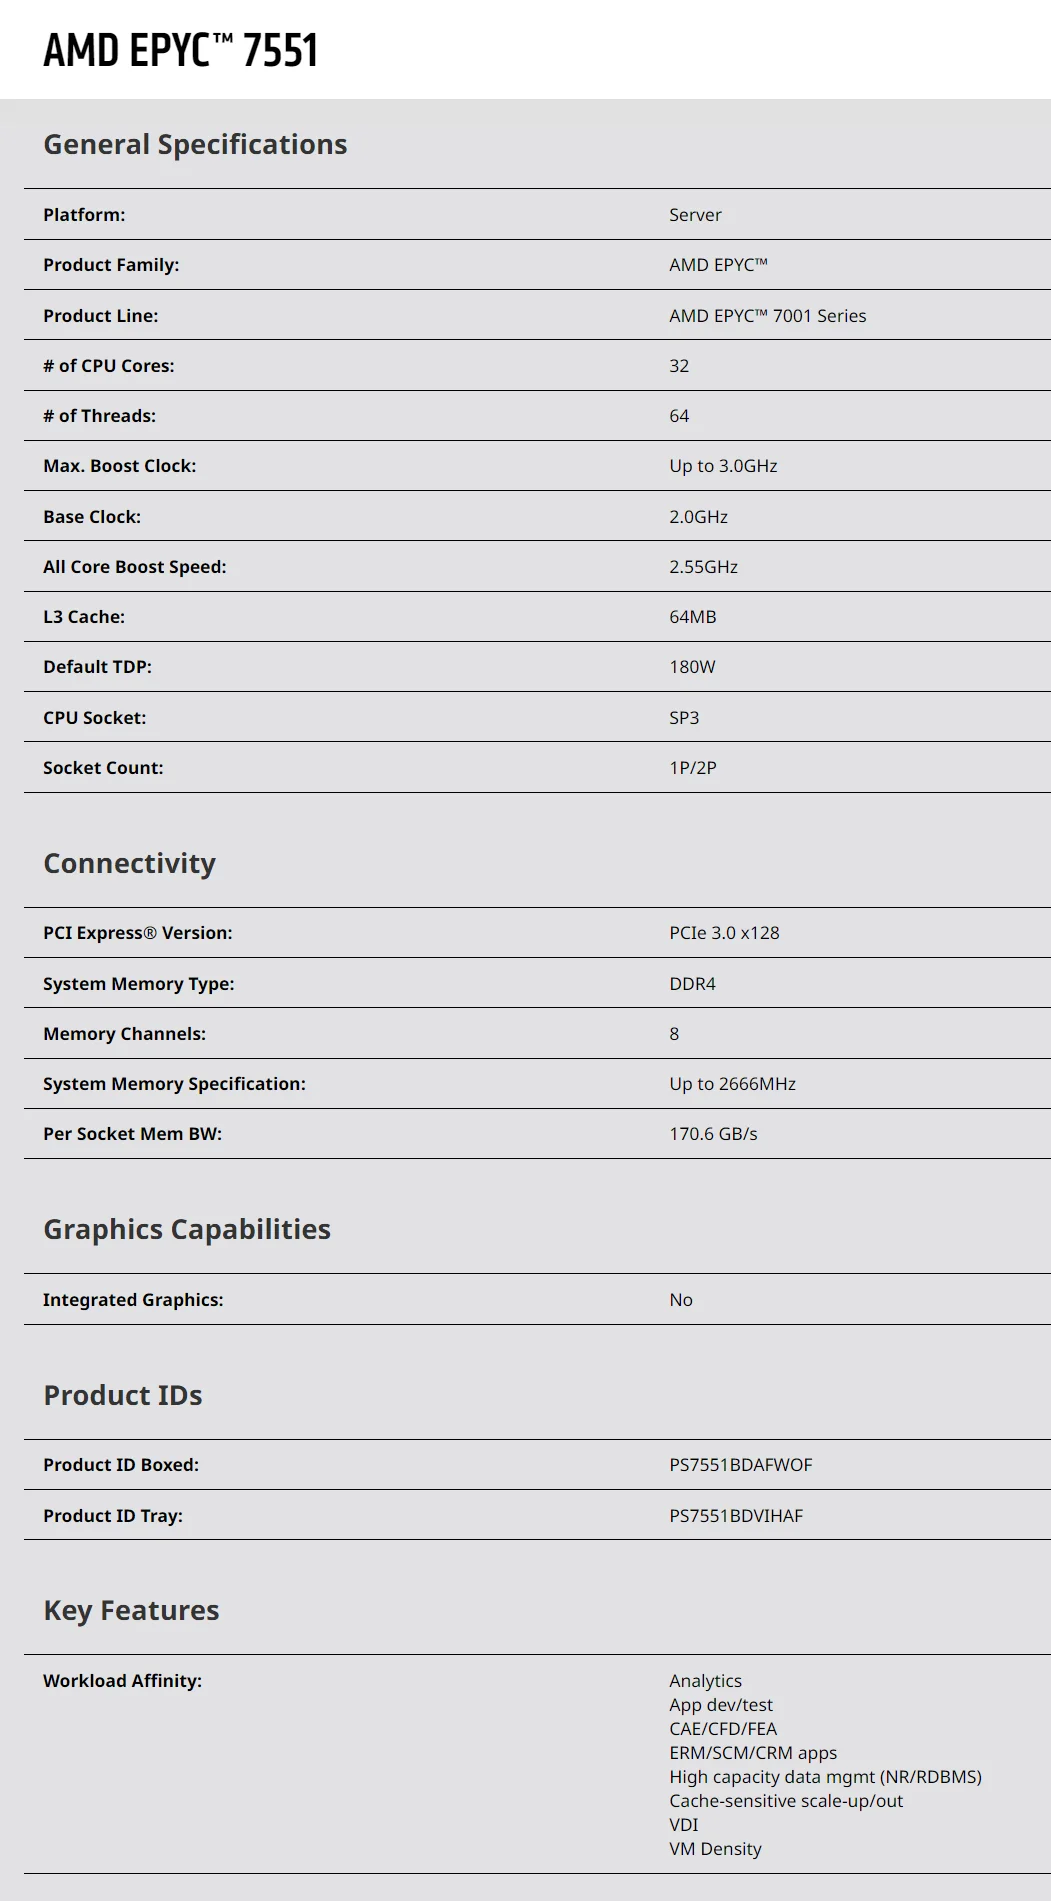This screenshot has height=1901, width=1051.
Task: Click the L3 Cache value 64MB
Action: (692, 617)
